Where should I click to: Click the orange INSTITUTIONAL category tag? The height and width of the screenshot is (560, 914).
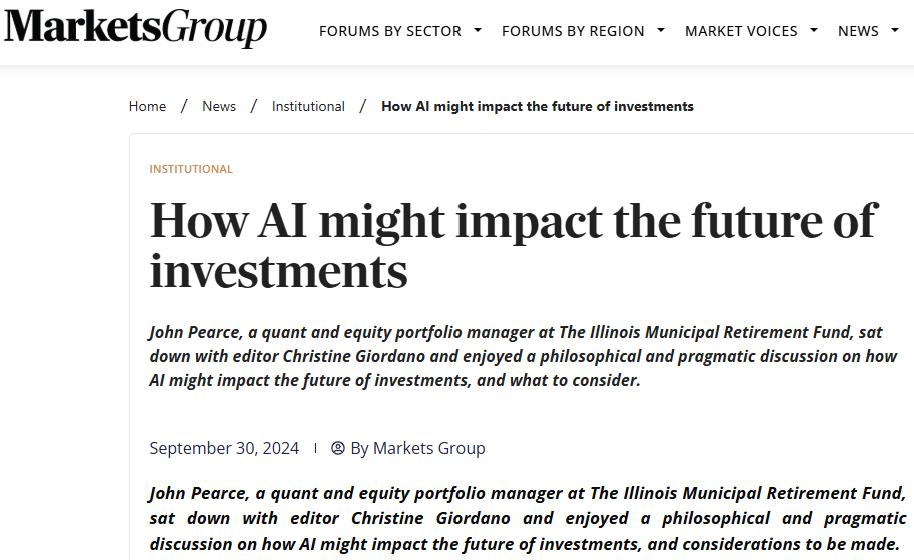coord(191,169)
